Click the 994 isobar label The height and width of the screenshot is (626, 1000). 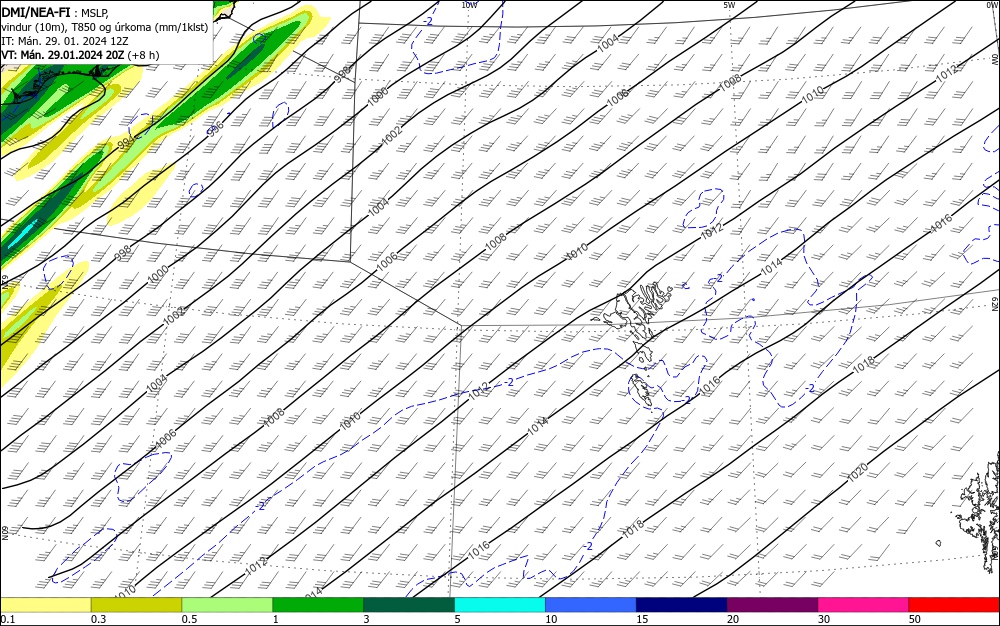[x=126, y=143]
